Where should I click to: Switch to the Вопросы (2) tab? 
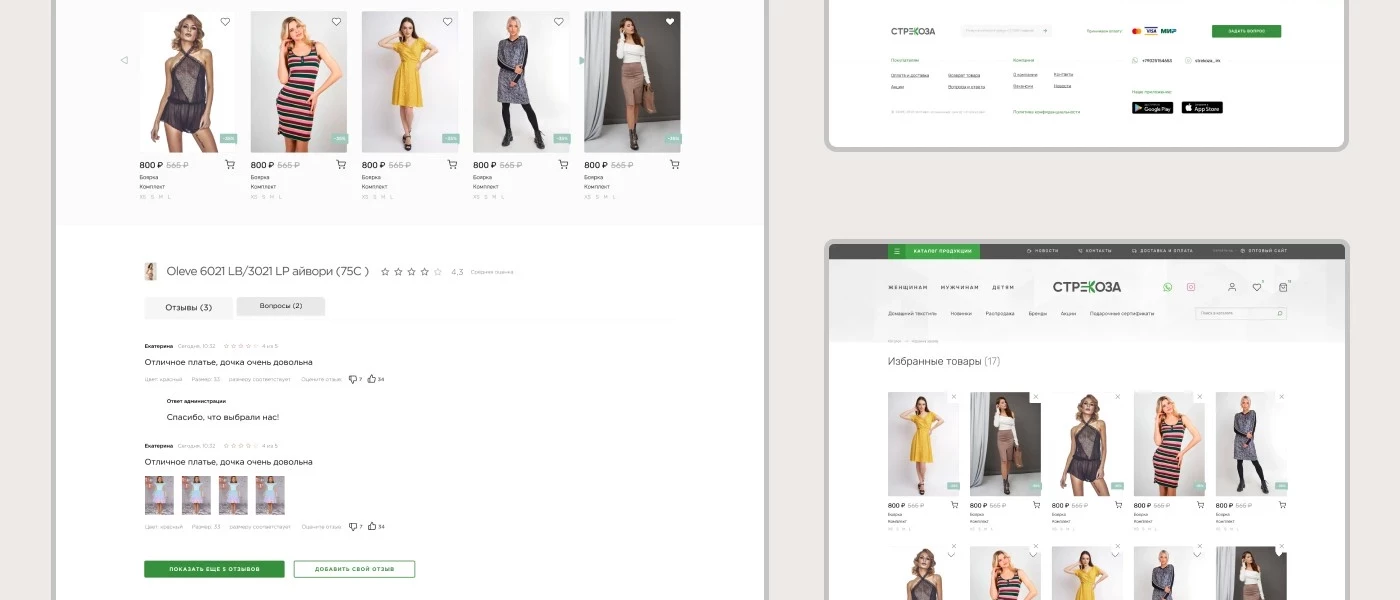pyautogui.click(x=281, y=306)
